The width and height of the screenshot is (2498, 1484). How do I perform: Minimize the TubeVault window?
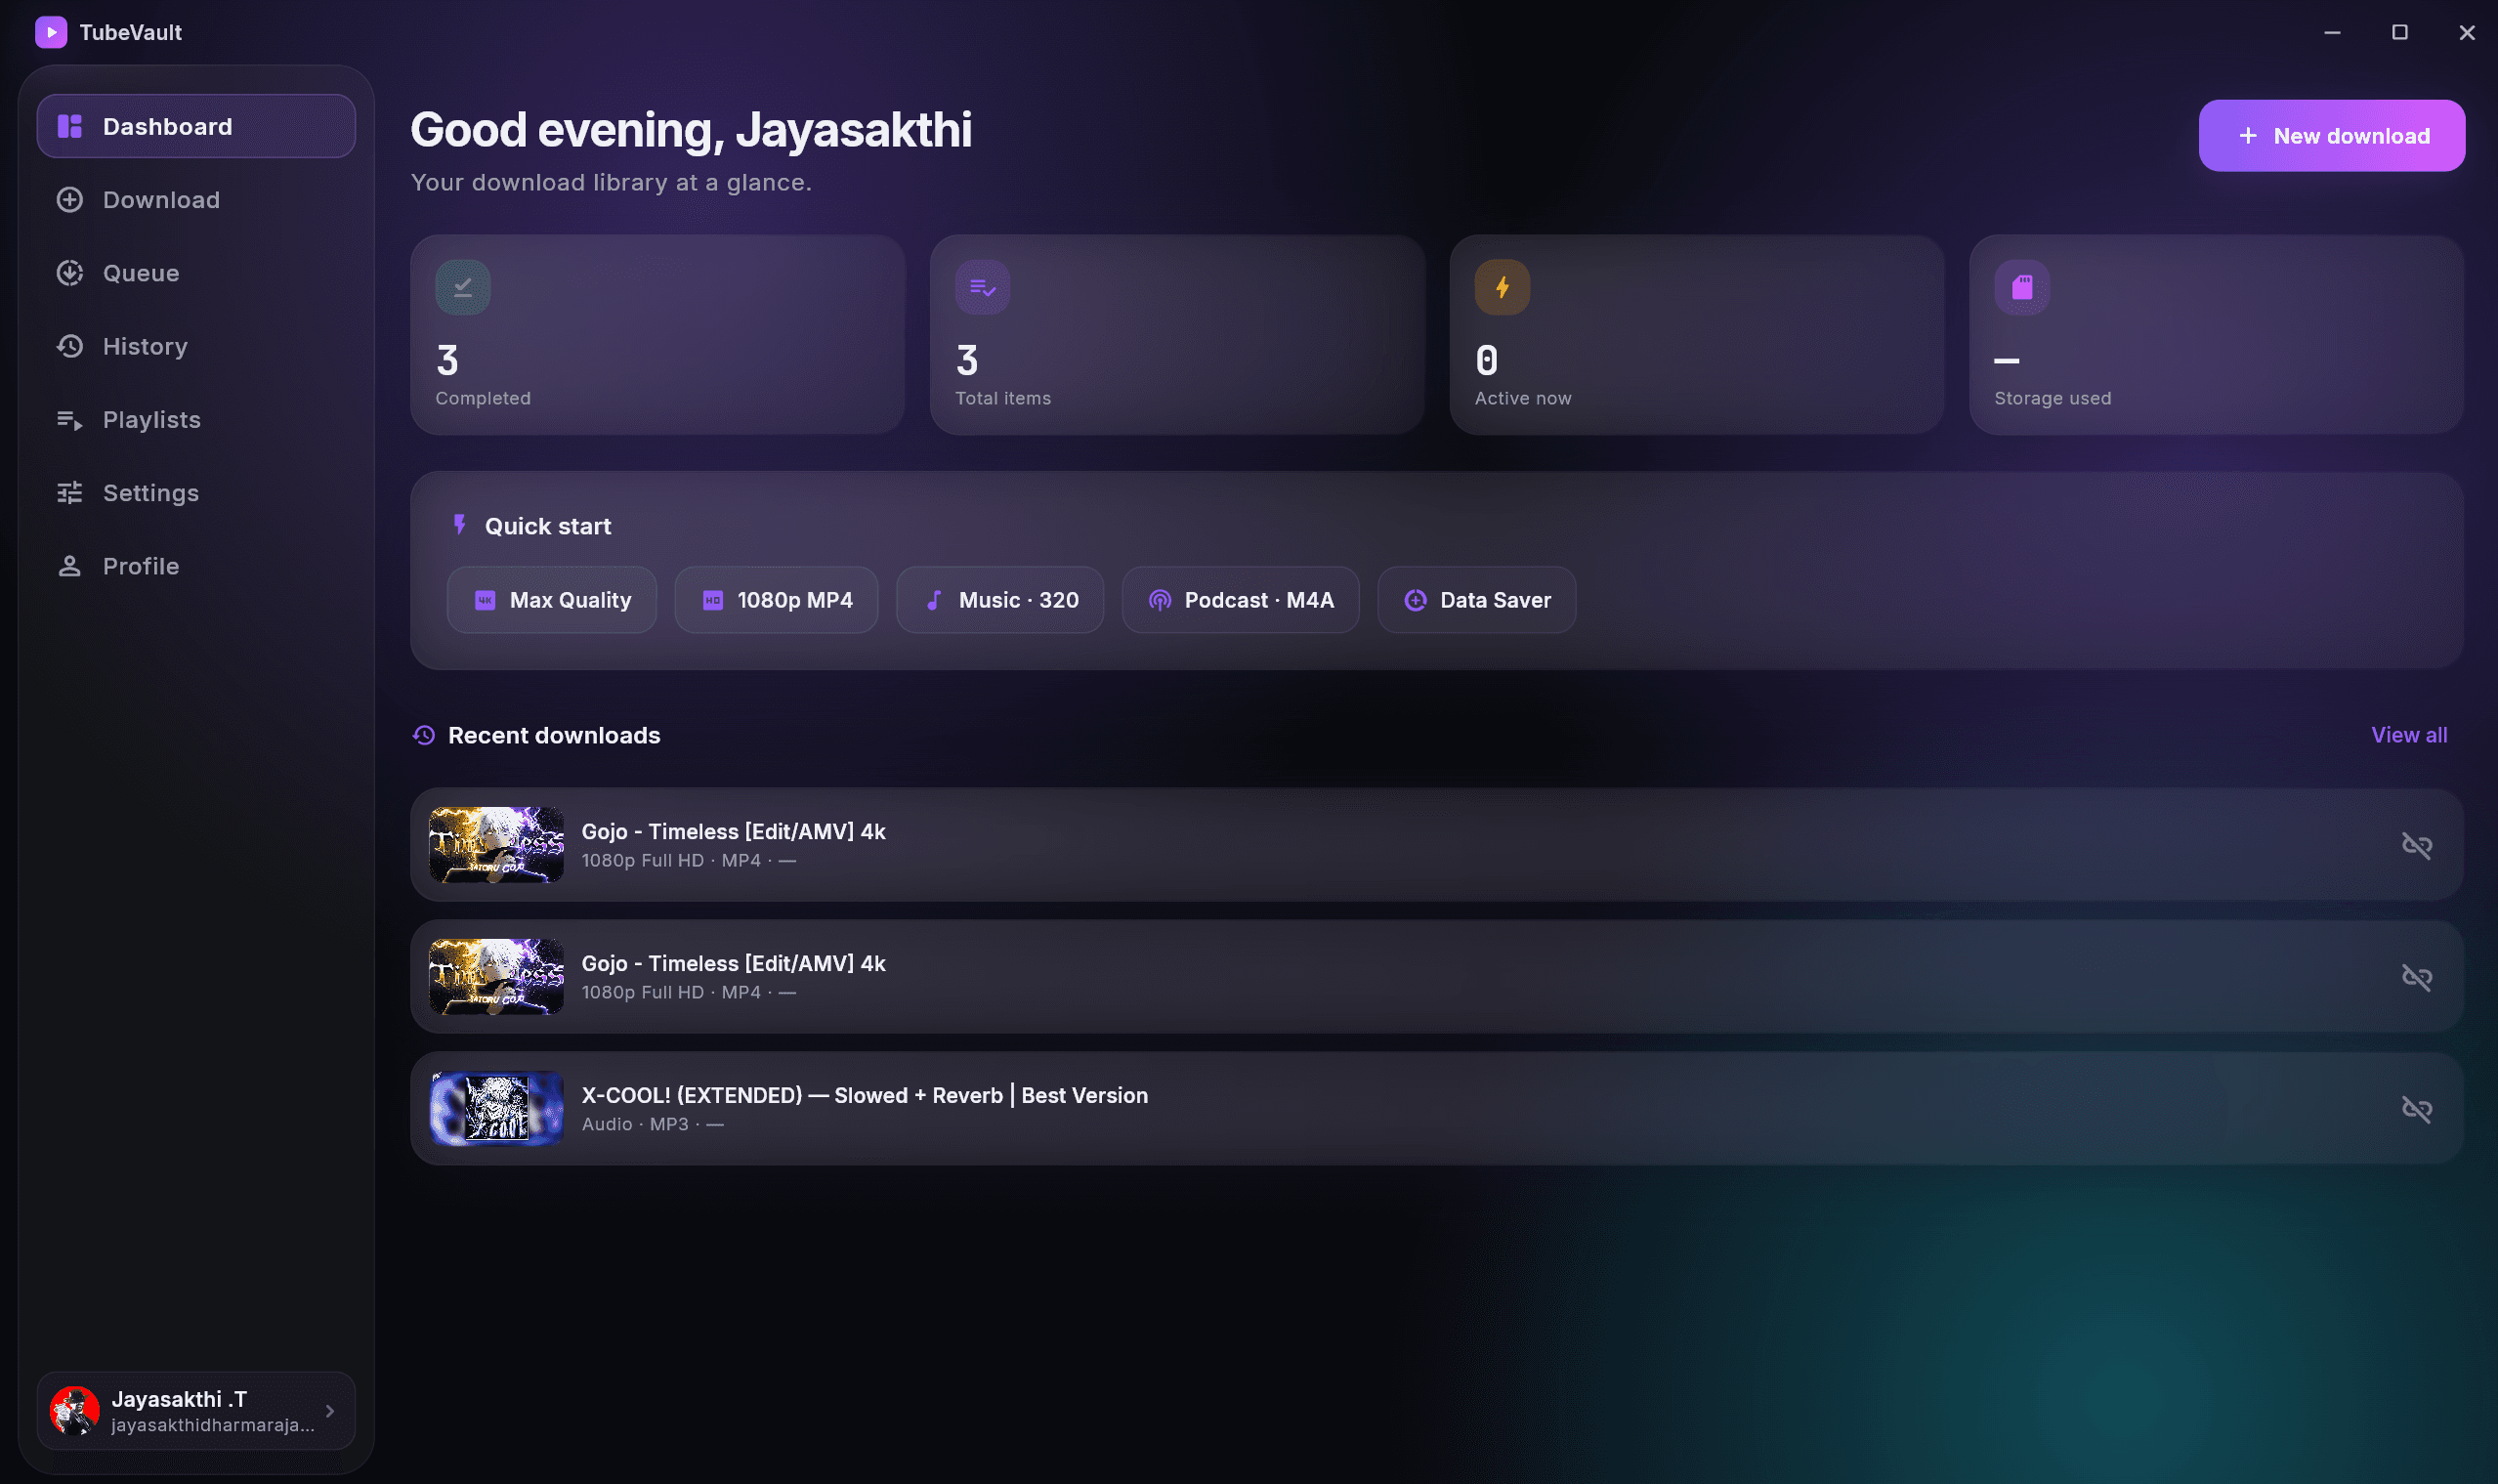click(x=2332, y=32)
